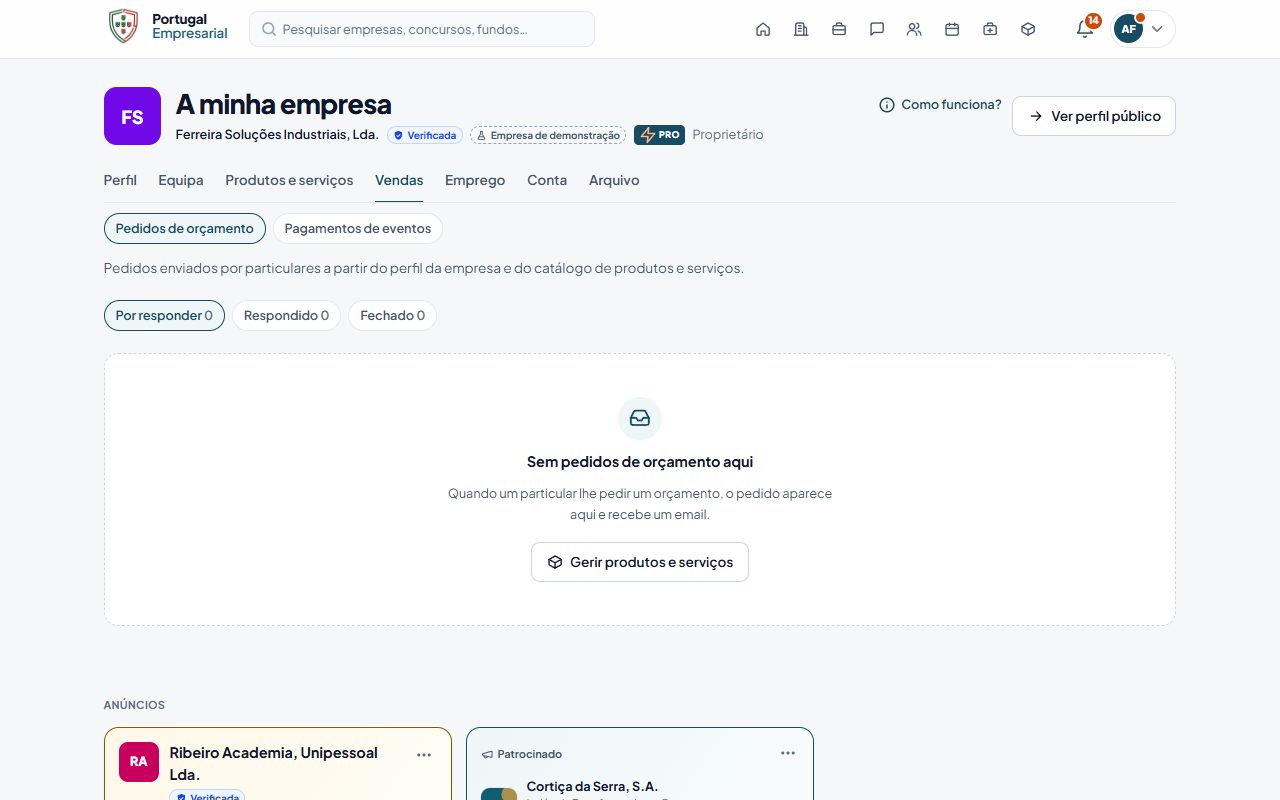Click the Portugal Empresarial logo
The width and height of the screenshot is (1280, 800).
[x=168, y=27]
